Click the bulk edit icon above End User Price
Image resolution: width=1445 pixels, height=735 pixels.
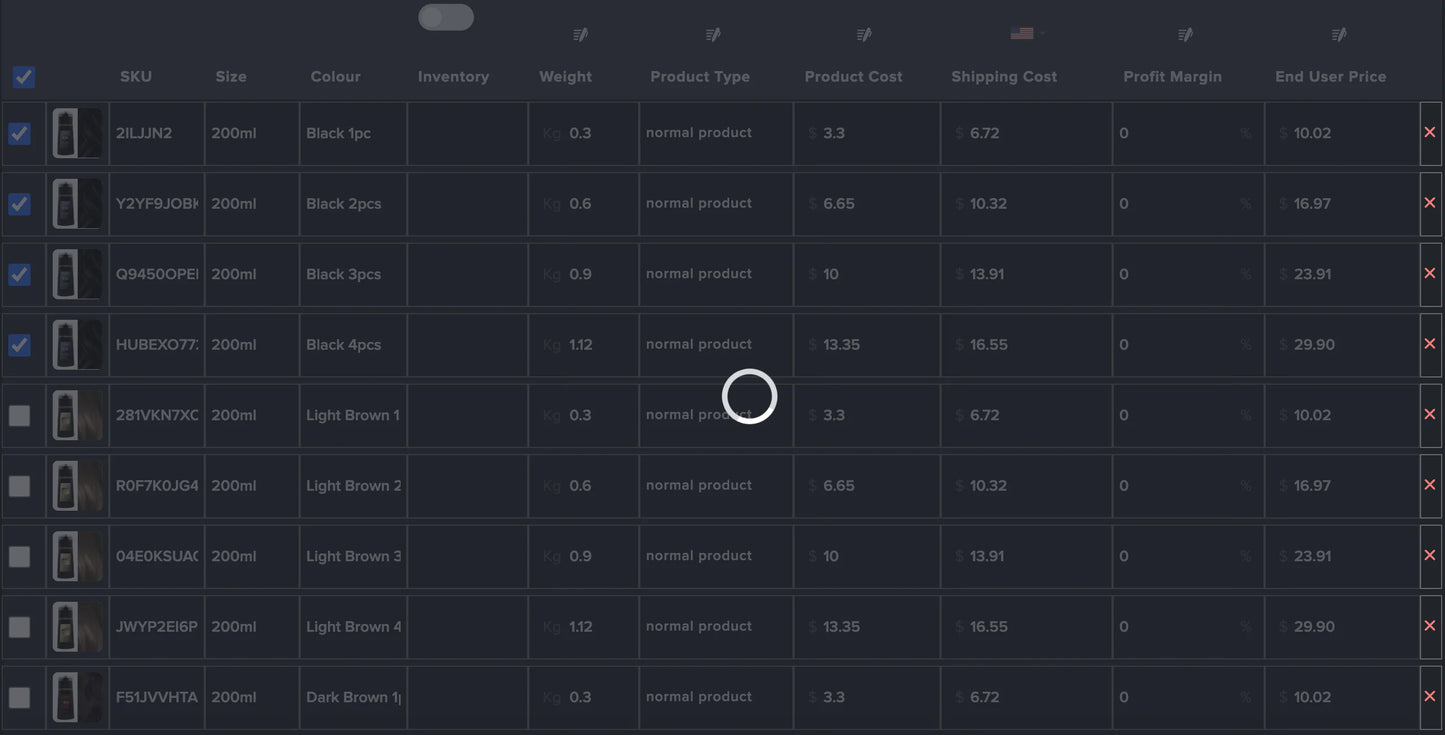tap(1339, 35)
